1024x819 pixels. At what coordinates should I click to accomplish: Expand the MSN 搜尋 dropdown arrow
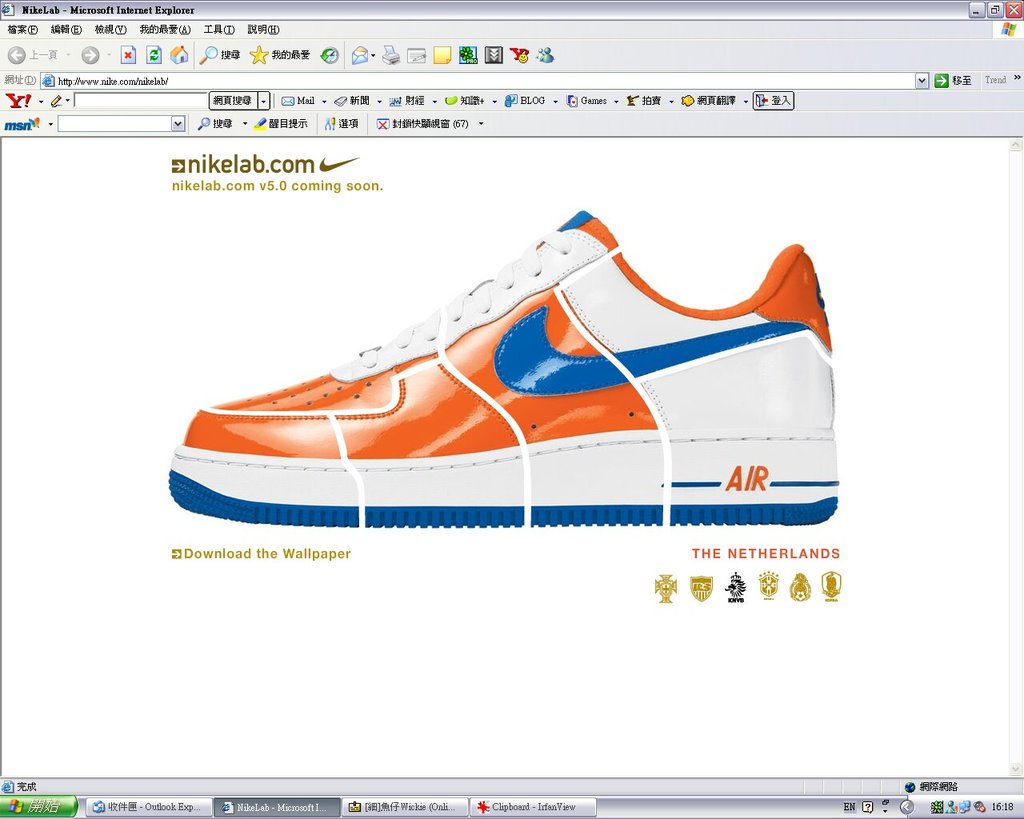245,123
